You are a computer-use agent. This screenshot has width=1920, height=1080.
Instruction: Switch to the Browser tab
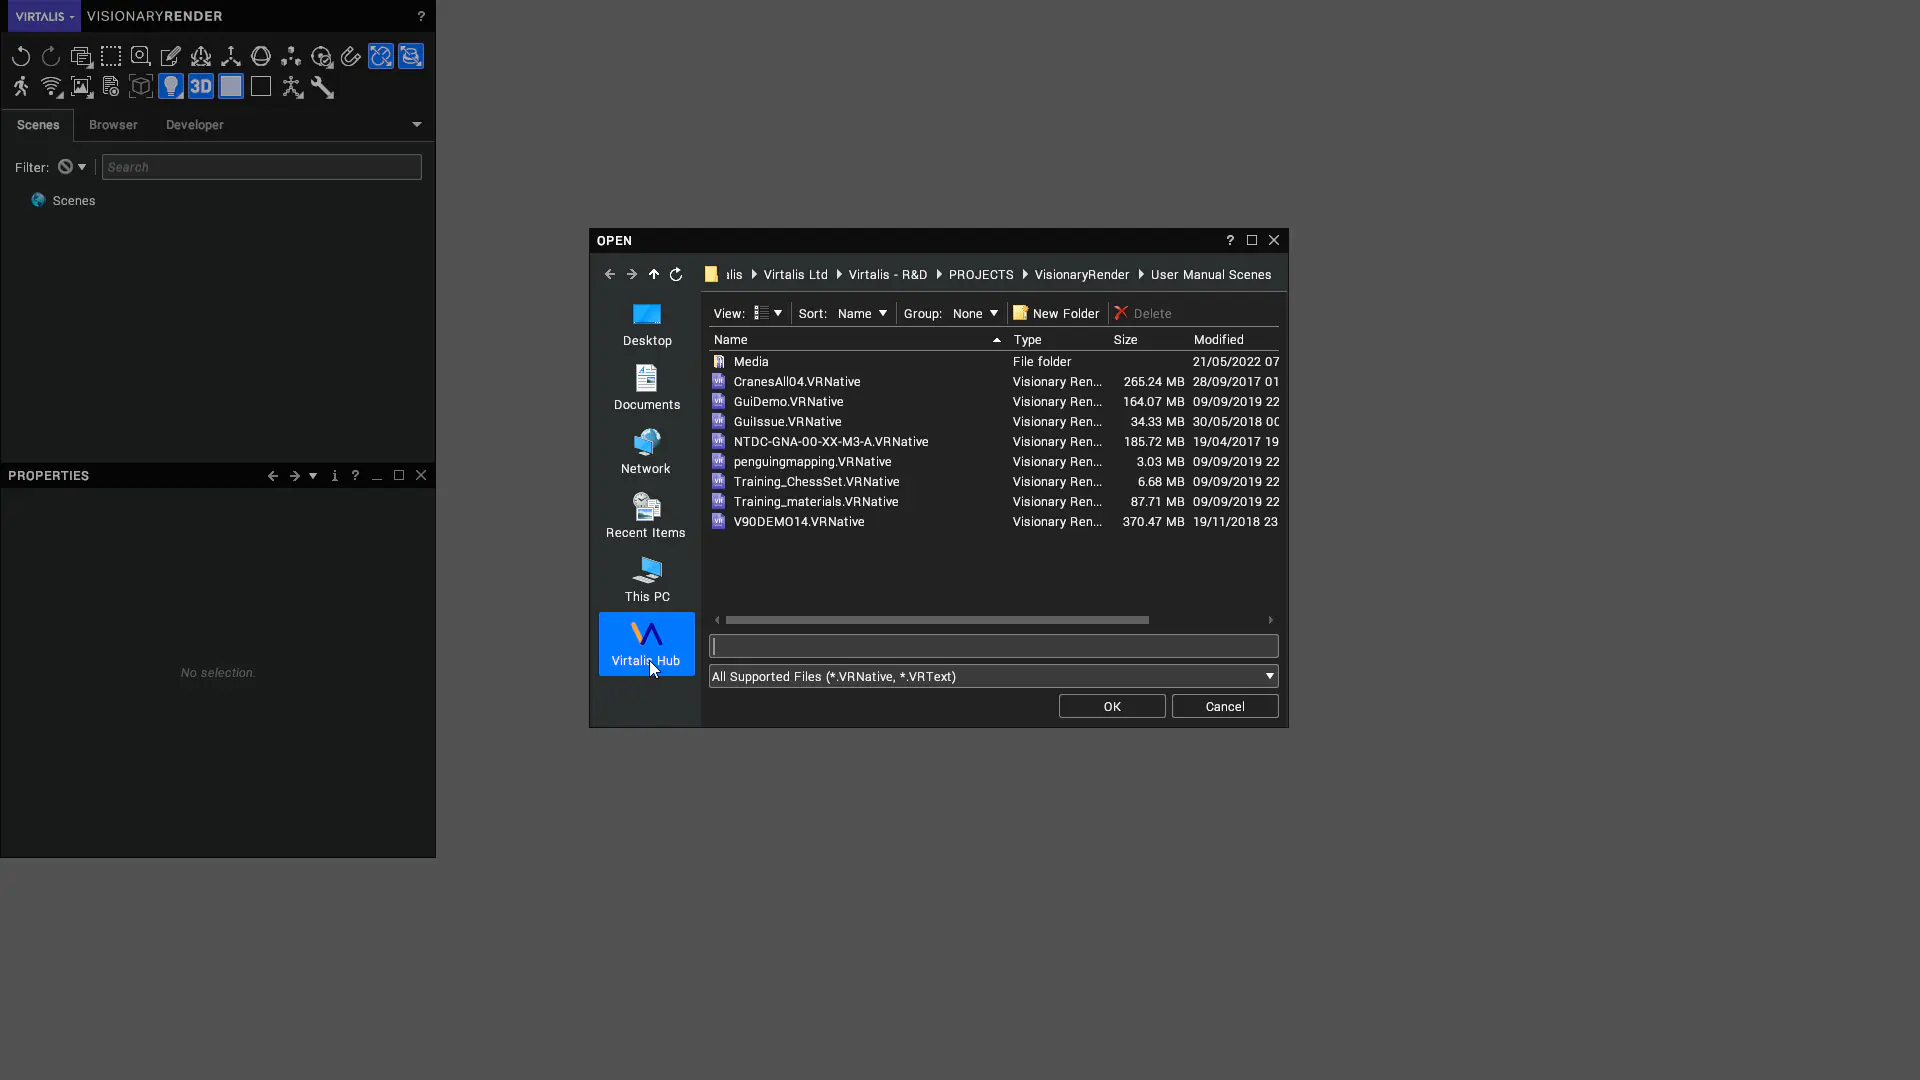113,125
